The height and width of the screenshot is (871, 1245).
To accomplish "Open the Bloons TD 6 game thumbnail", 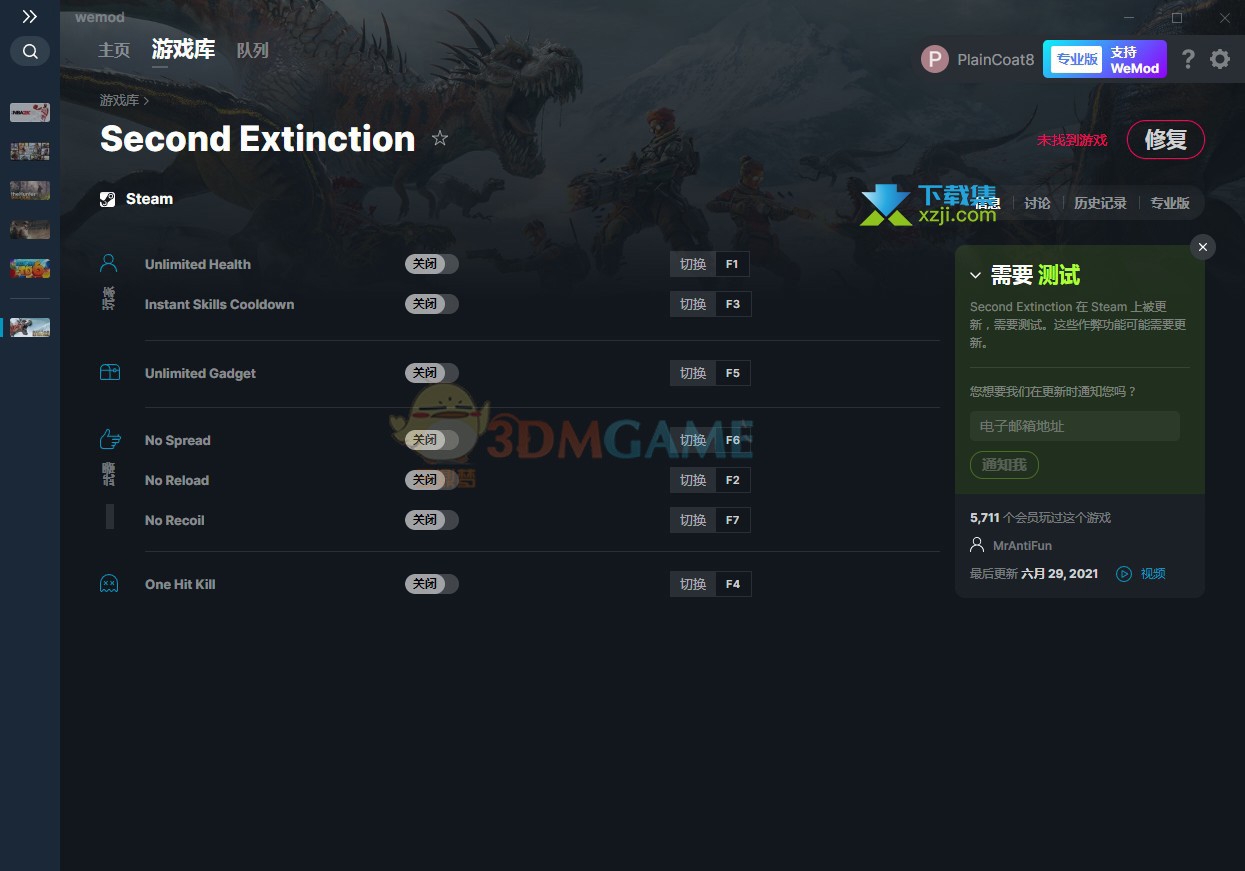I will [x=30, y=268].
